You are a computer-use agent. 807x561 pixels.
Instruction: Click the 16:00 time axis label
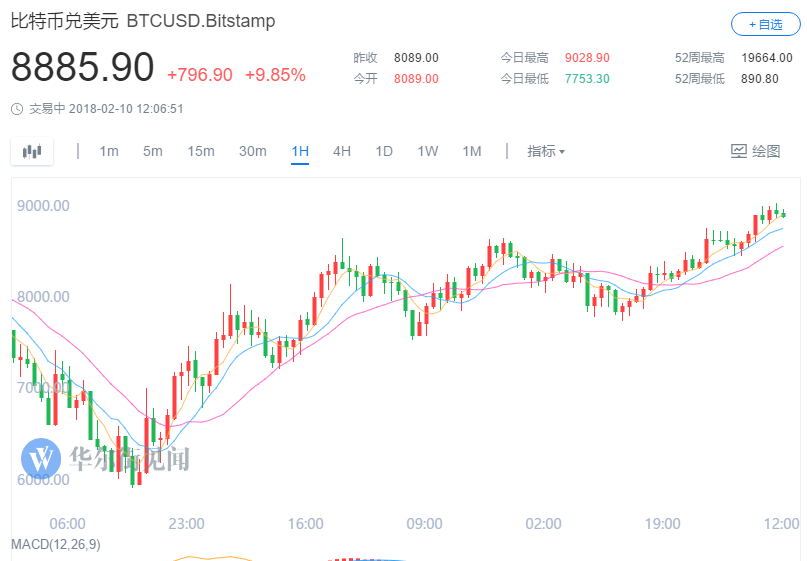click(305, 524)
